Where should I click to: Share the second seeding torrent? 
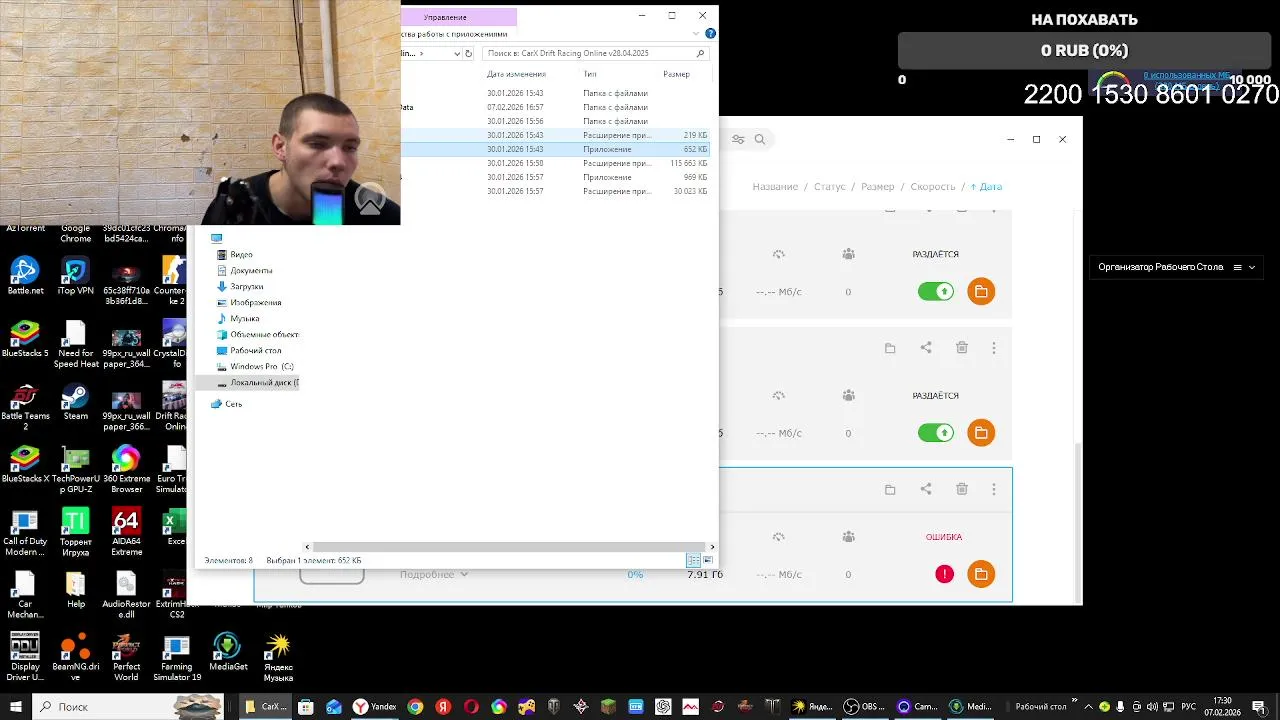tap(926, 348)
